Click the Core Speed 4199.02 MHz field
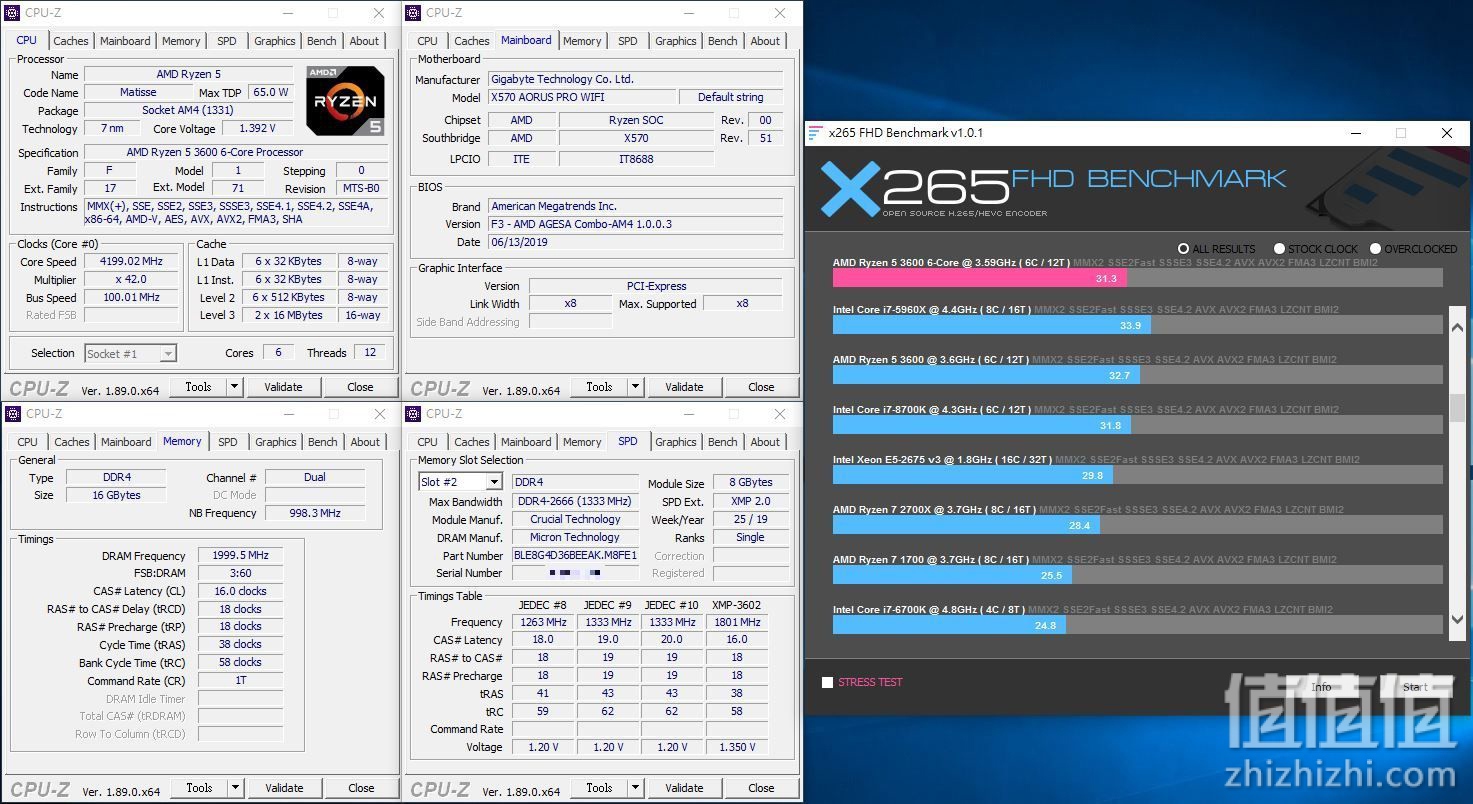The height and width of the screenshot is (804, 1473). (131, 262)
